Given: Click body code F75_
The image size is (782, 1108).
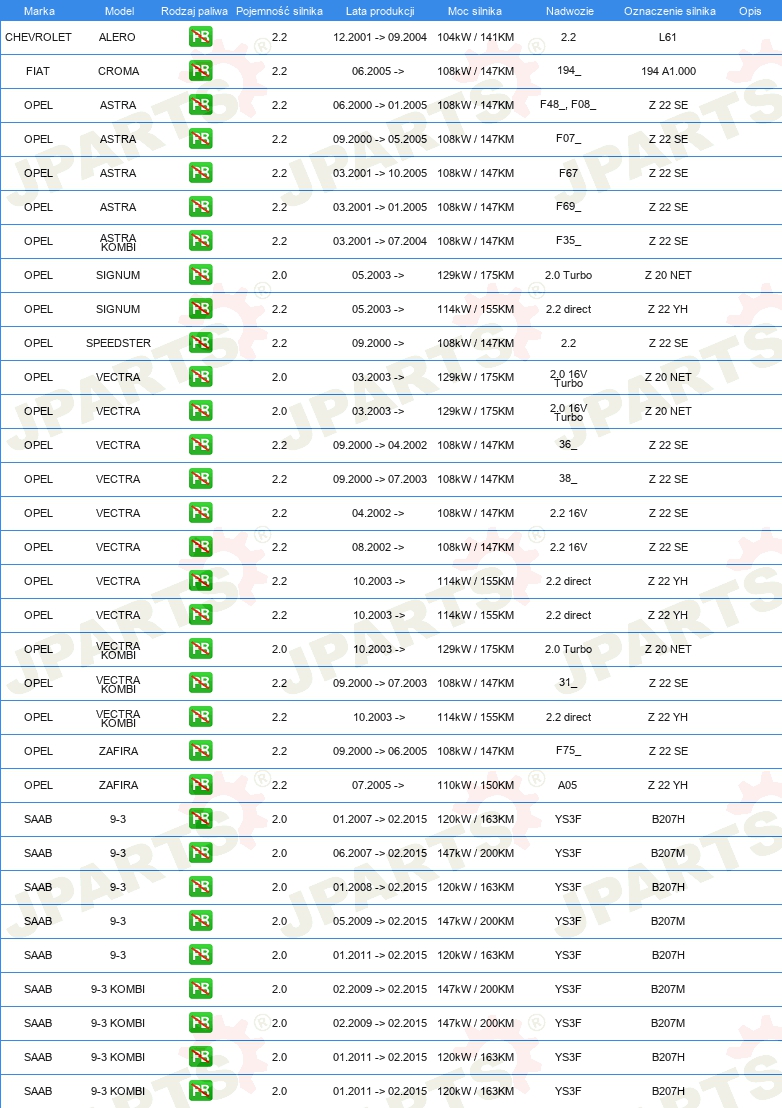Looking at the screenshot, I should 568,750.
